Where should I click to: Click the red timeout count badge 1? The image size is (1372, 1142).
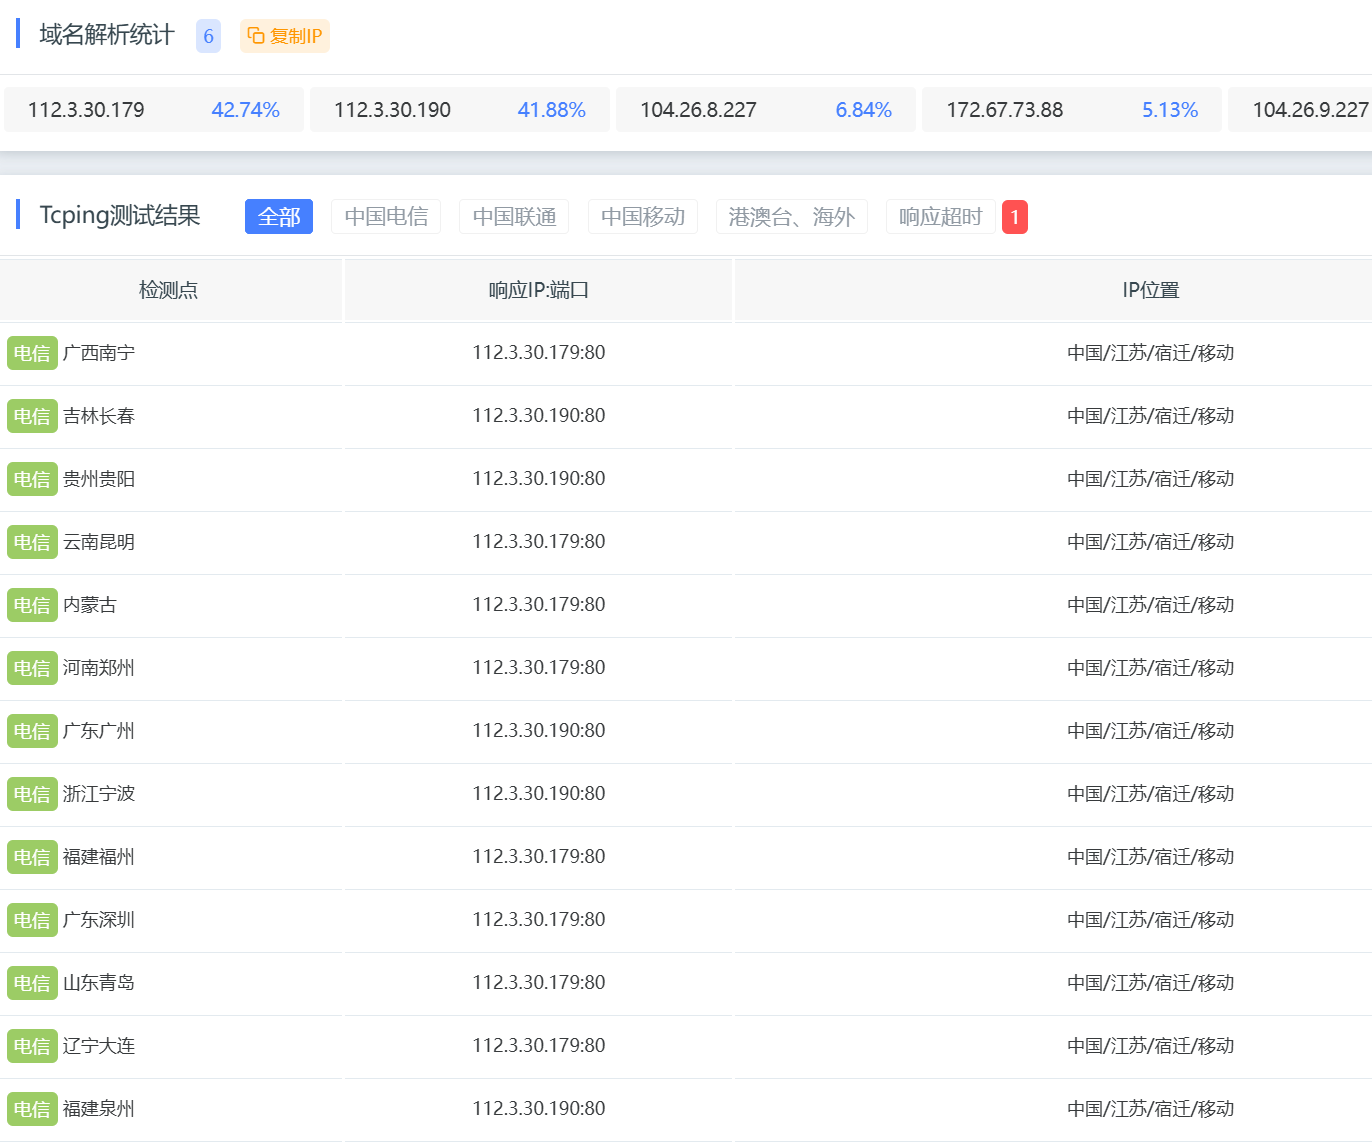[x=1015, y=217]
